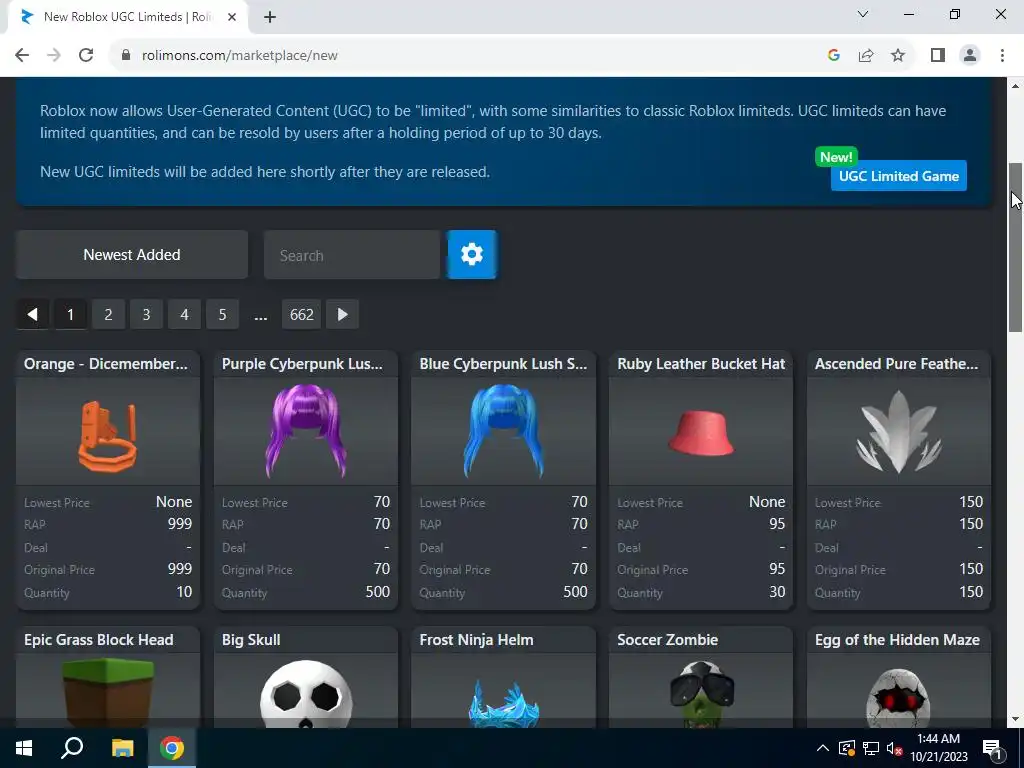This screenshot has width=1024, height=768.
Task: Bookmark this page with star icon
Action: (x=898, y=56)
